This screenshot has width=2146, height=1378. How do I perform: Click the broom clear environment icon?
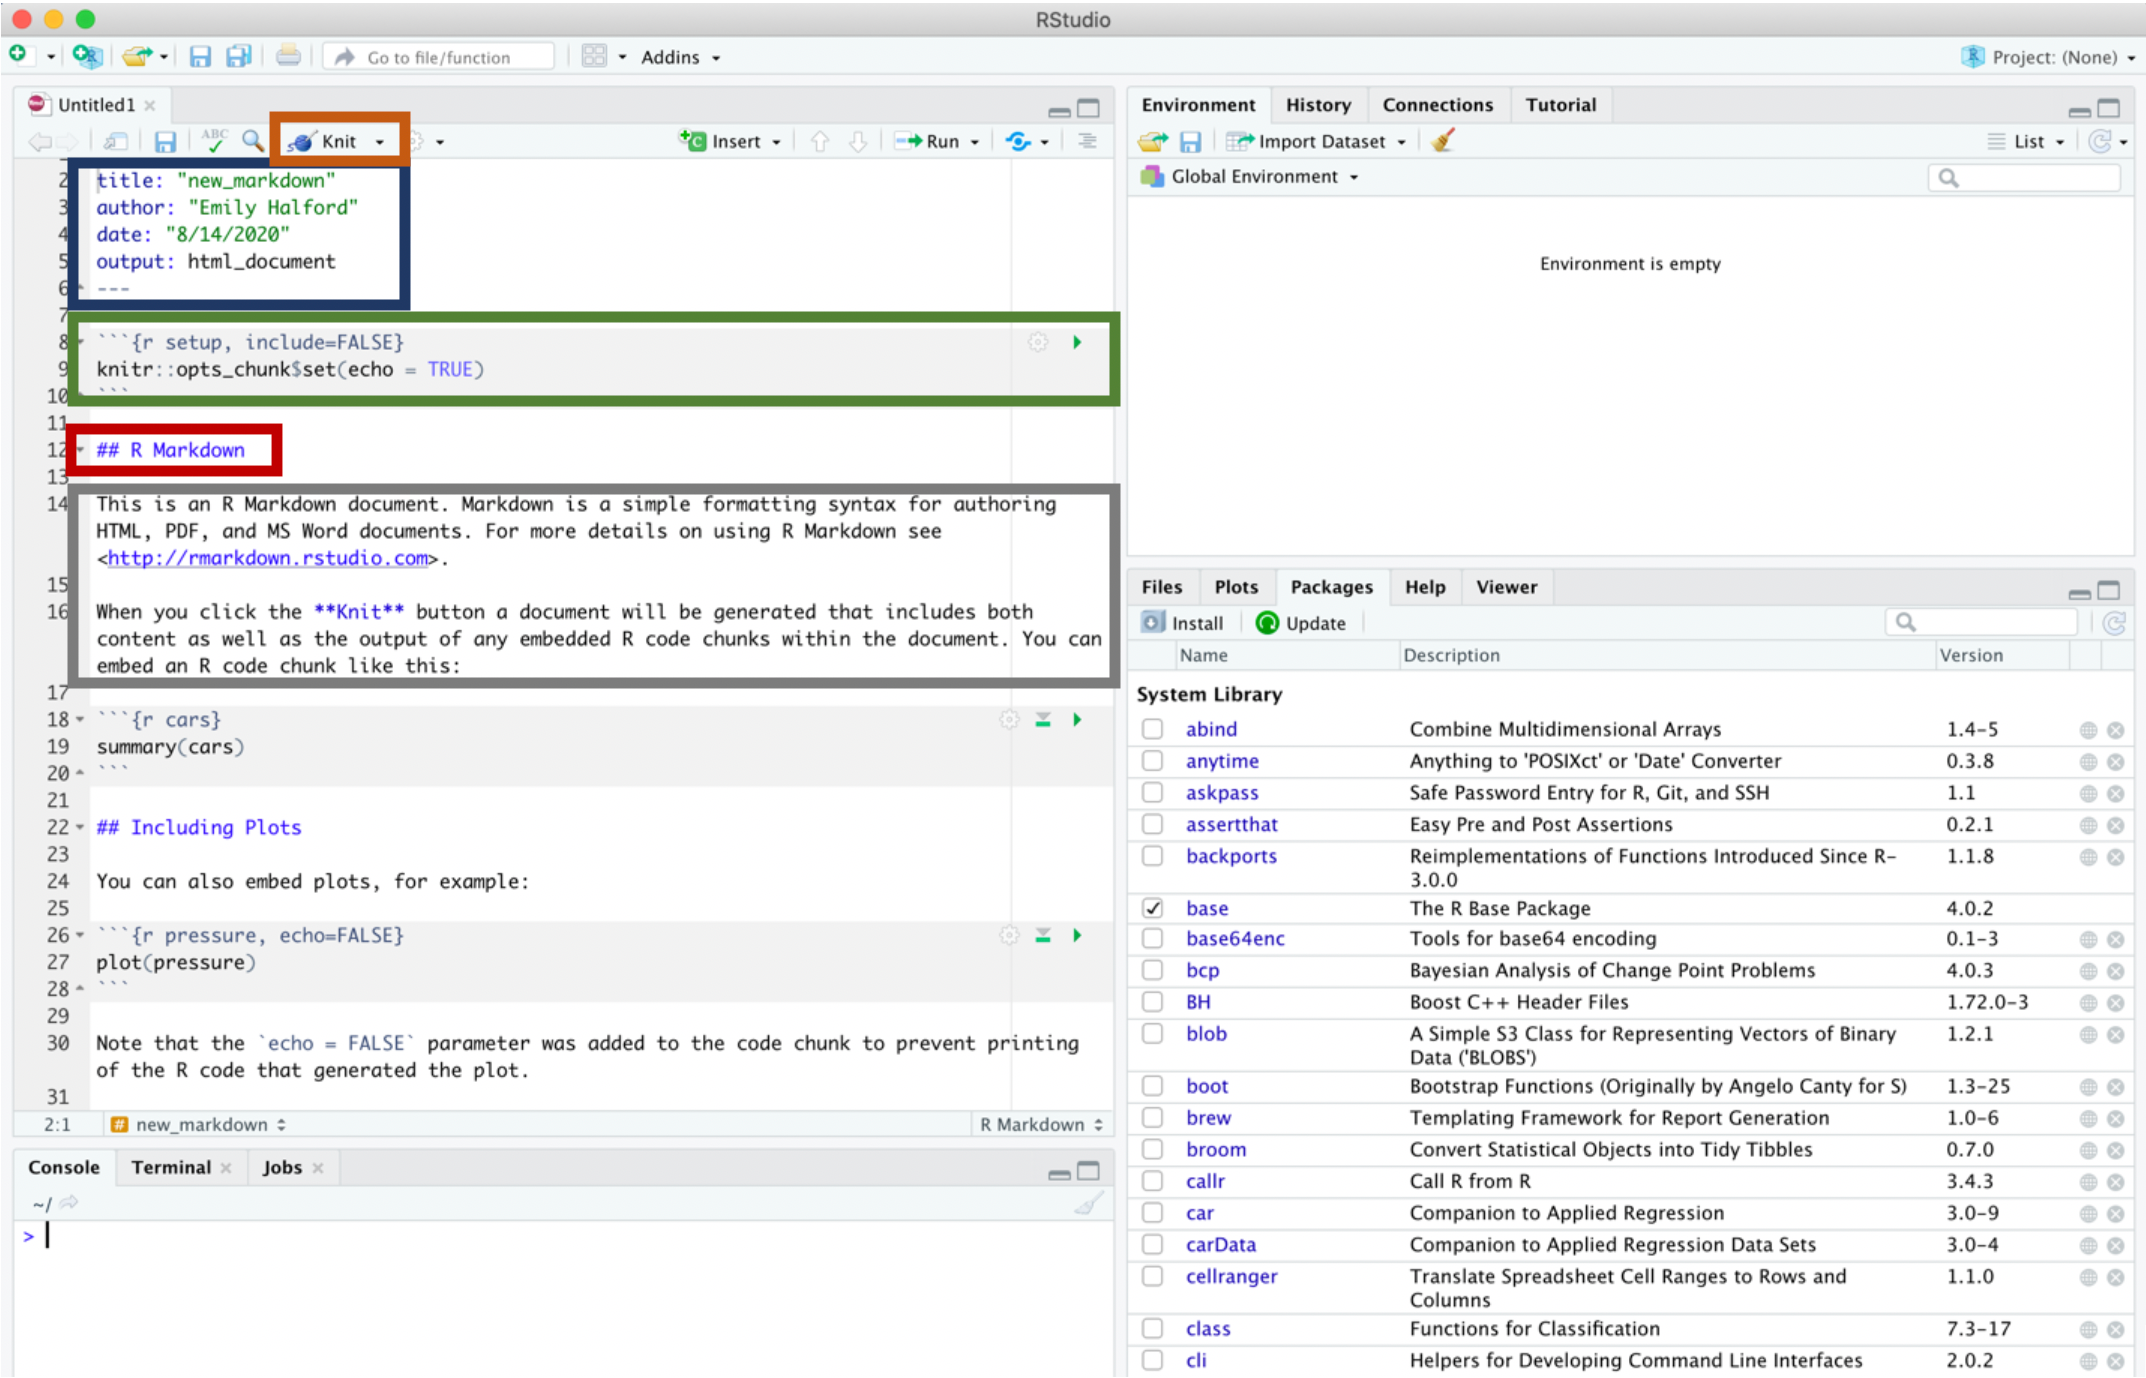[x=1442, y=141]
